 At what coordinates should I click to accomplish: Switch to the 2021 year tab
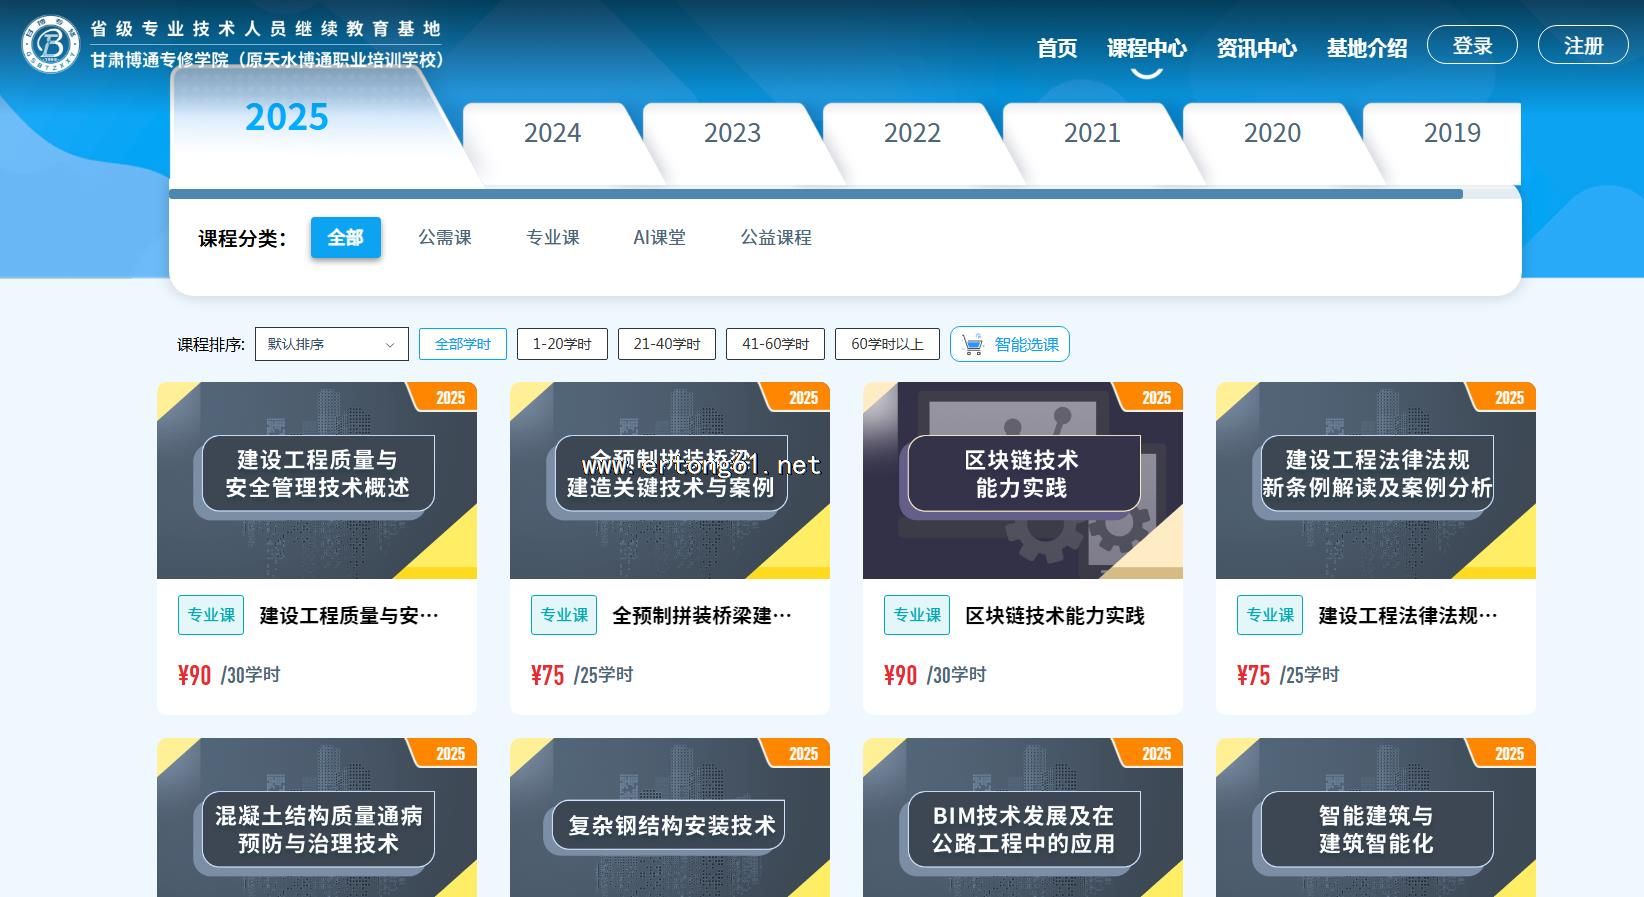point(1091,133)
